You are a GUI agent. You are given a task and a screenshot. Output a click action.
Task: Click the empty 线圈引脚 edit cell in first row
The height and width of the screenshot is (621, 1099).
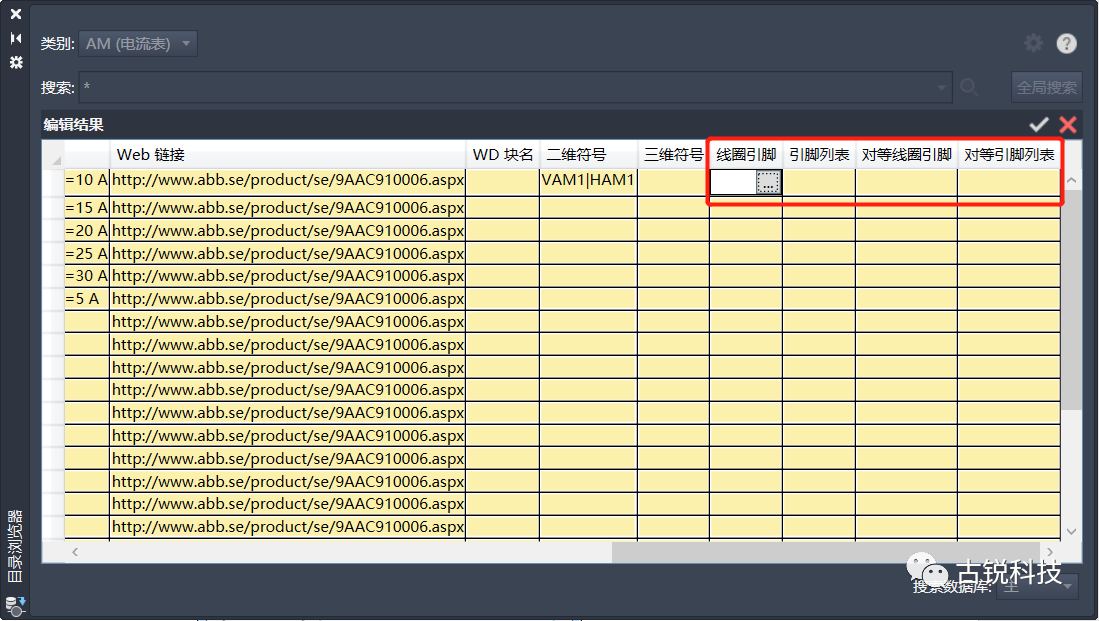(733, 182)
